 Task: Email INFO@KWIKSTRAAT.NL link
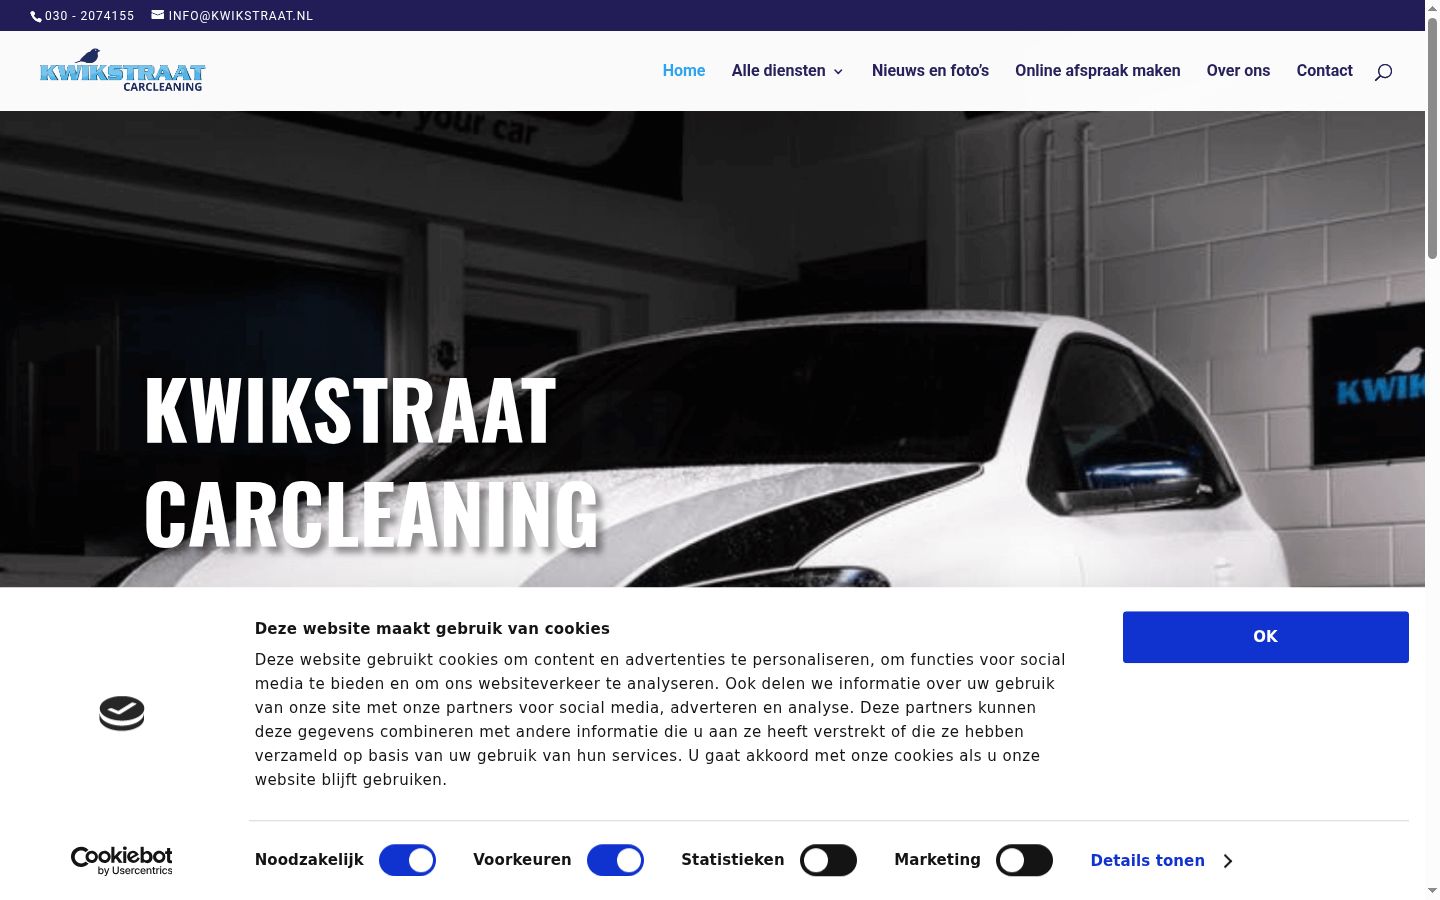pos(241,16)
